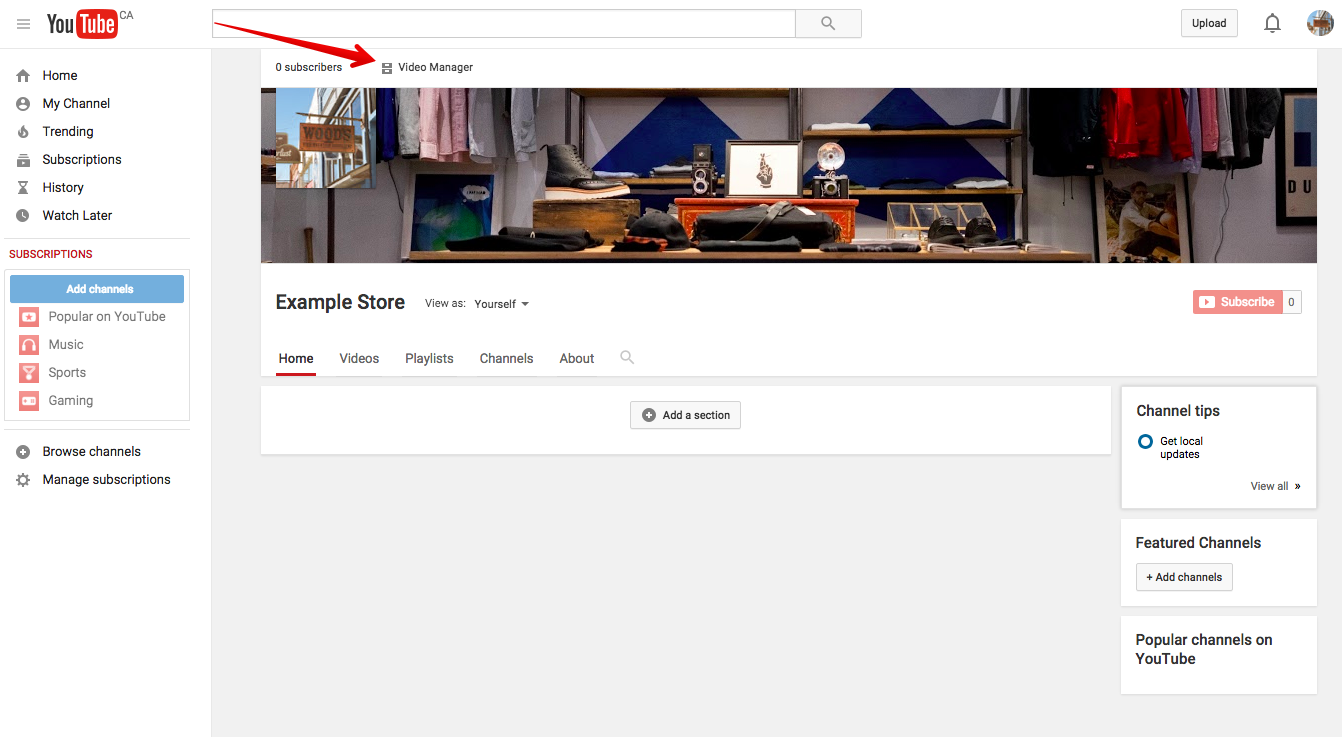Open the About tab
Image resolution: width=1342 pixels, height=737 pixels.
pos(577,358)
